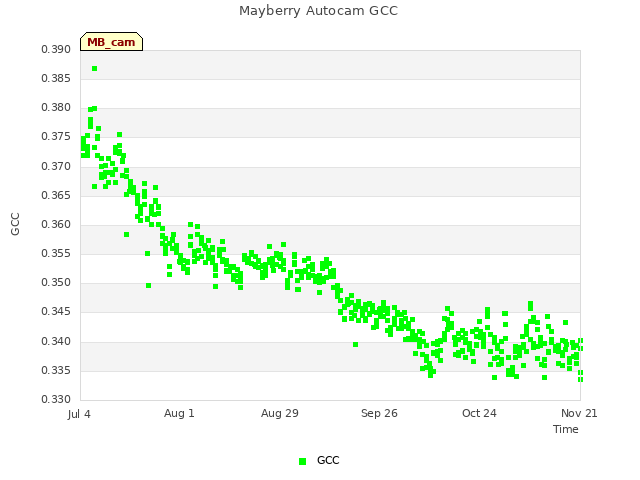The image size is (640, 480).
Task: Click the 0.365 y-axis value
Action: coord(56,196)
